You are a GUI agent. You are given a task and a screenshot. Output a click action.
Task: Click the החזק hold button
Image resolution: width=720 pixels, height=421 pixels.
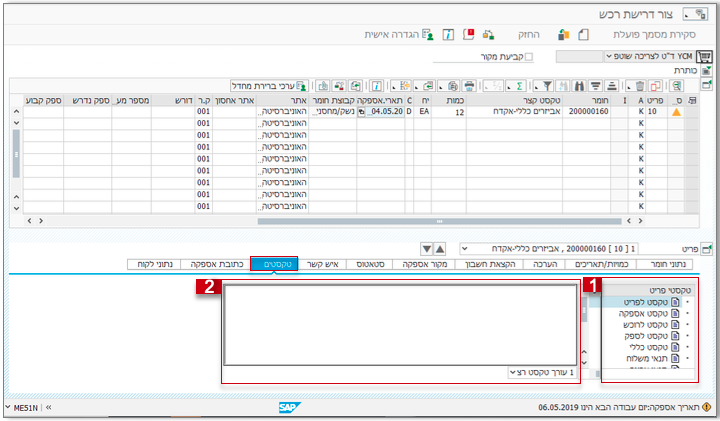pyautogui.click(x=529, y=34)
